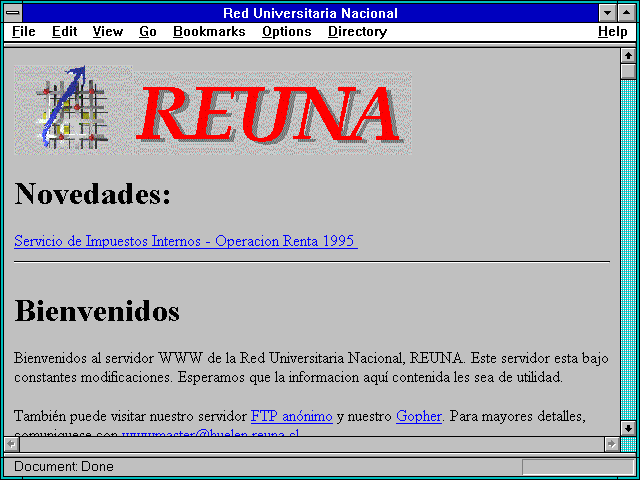Click the vertical scrollbar up arrow
Viewport: 640px width, 480px height.
(628, 56)
